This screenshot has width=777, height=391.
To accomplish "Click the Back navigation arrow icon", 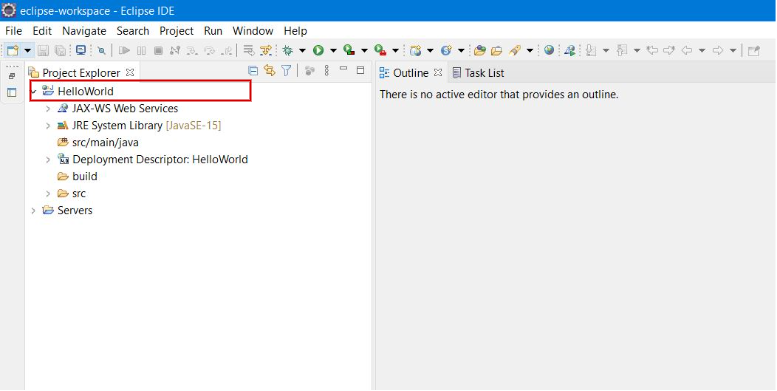I will click(686, 50).
